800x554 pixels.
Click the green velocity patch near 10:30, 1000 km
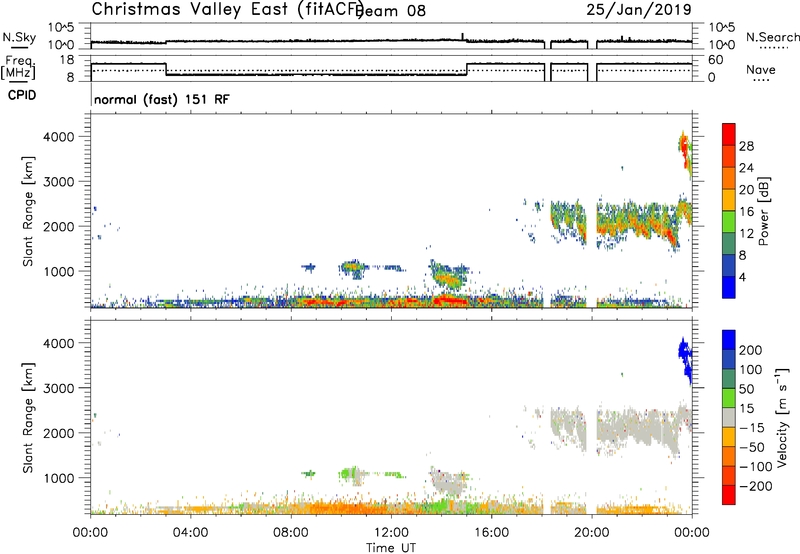click(x=351, y=473)
